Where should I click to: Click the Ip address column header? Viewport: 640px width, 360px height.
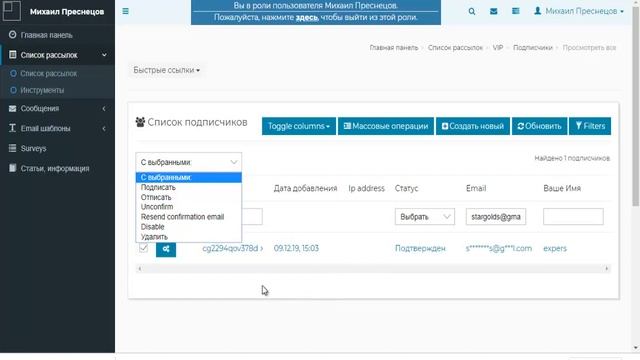[367, 188]
